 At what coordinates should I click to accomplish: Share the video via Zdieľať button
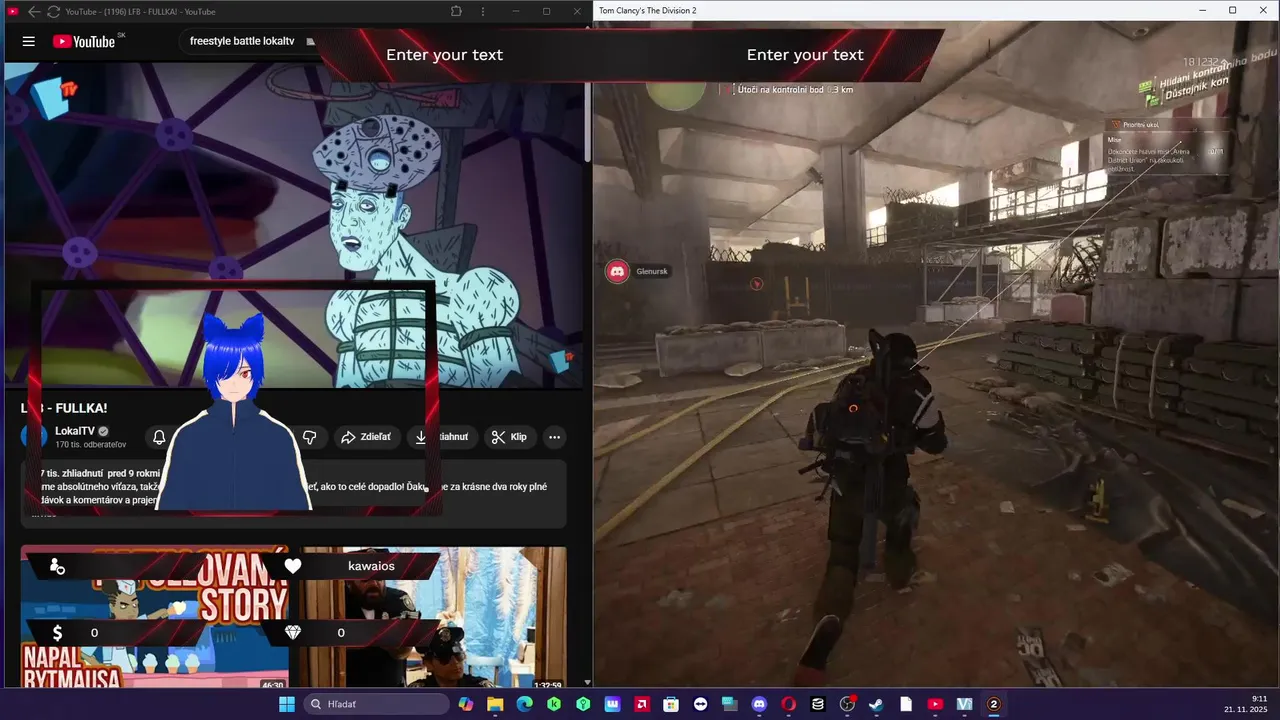pyautogui.click(x=367, y=437)
